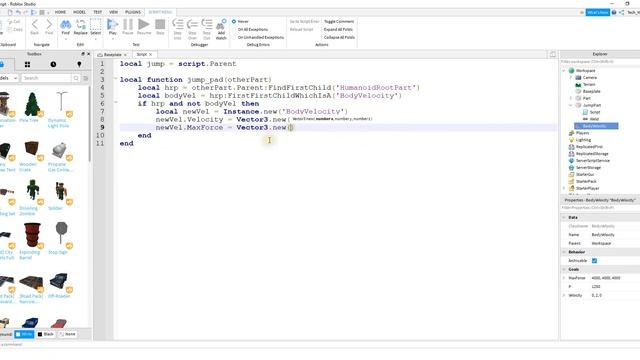
Task: Collapse the Behavior properties section
Action: (564, 252)
